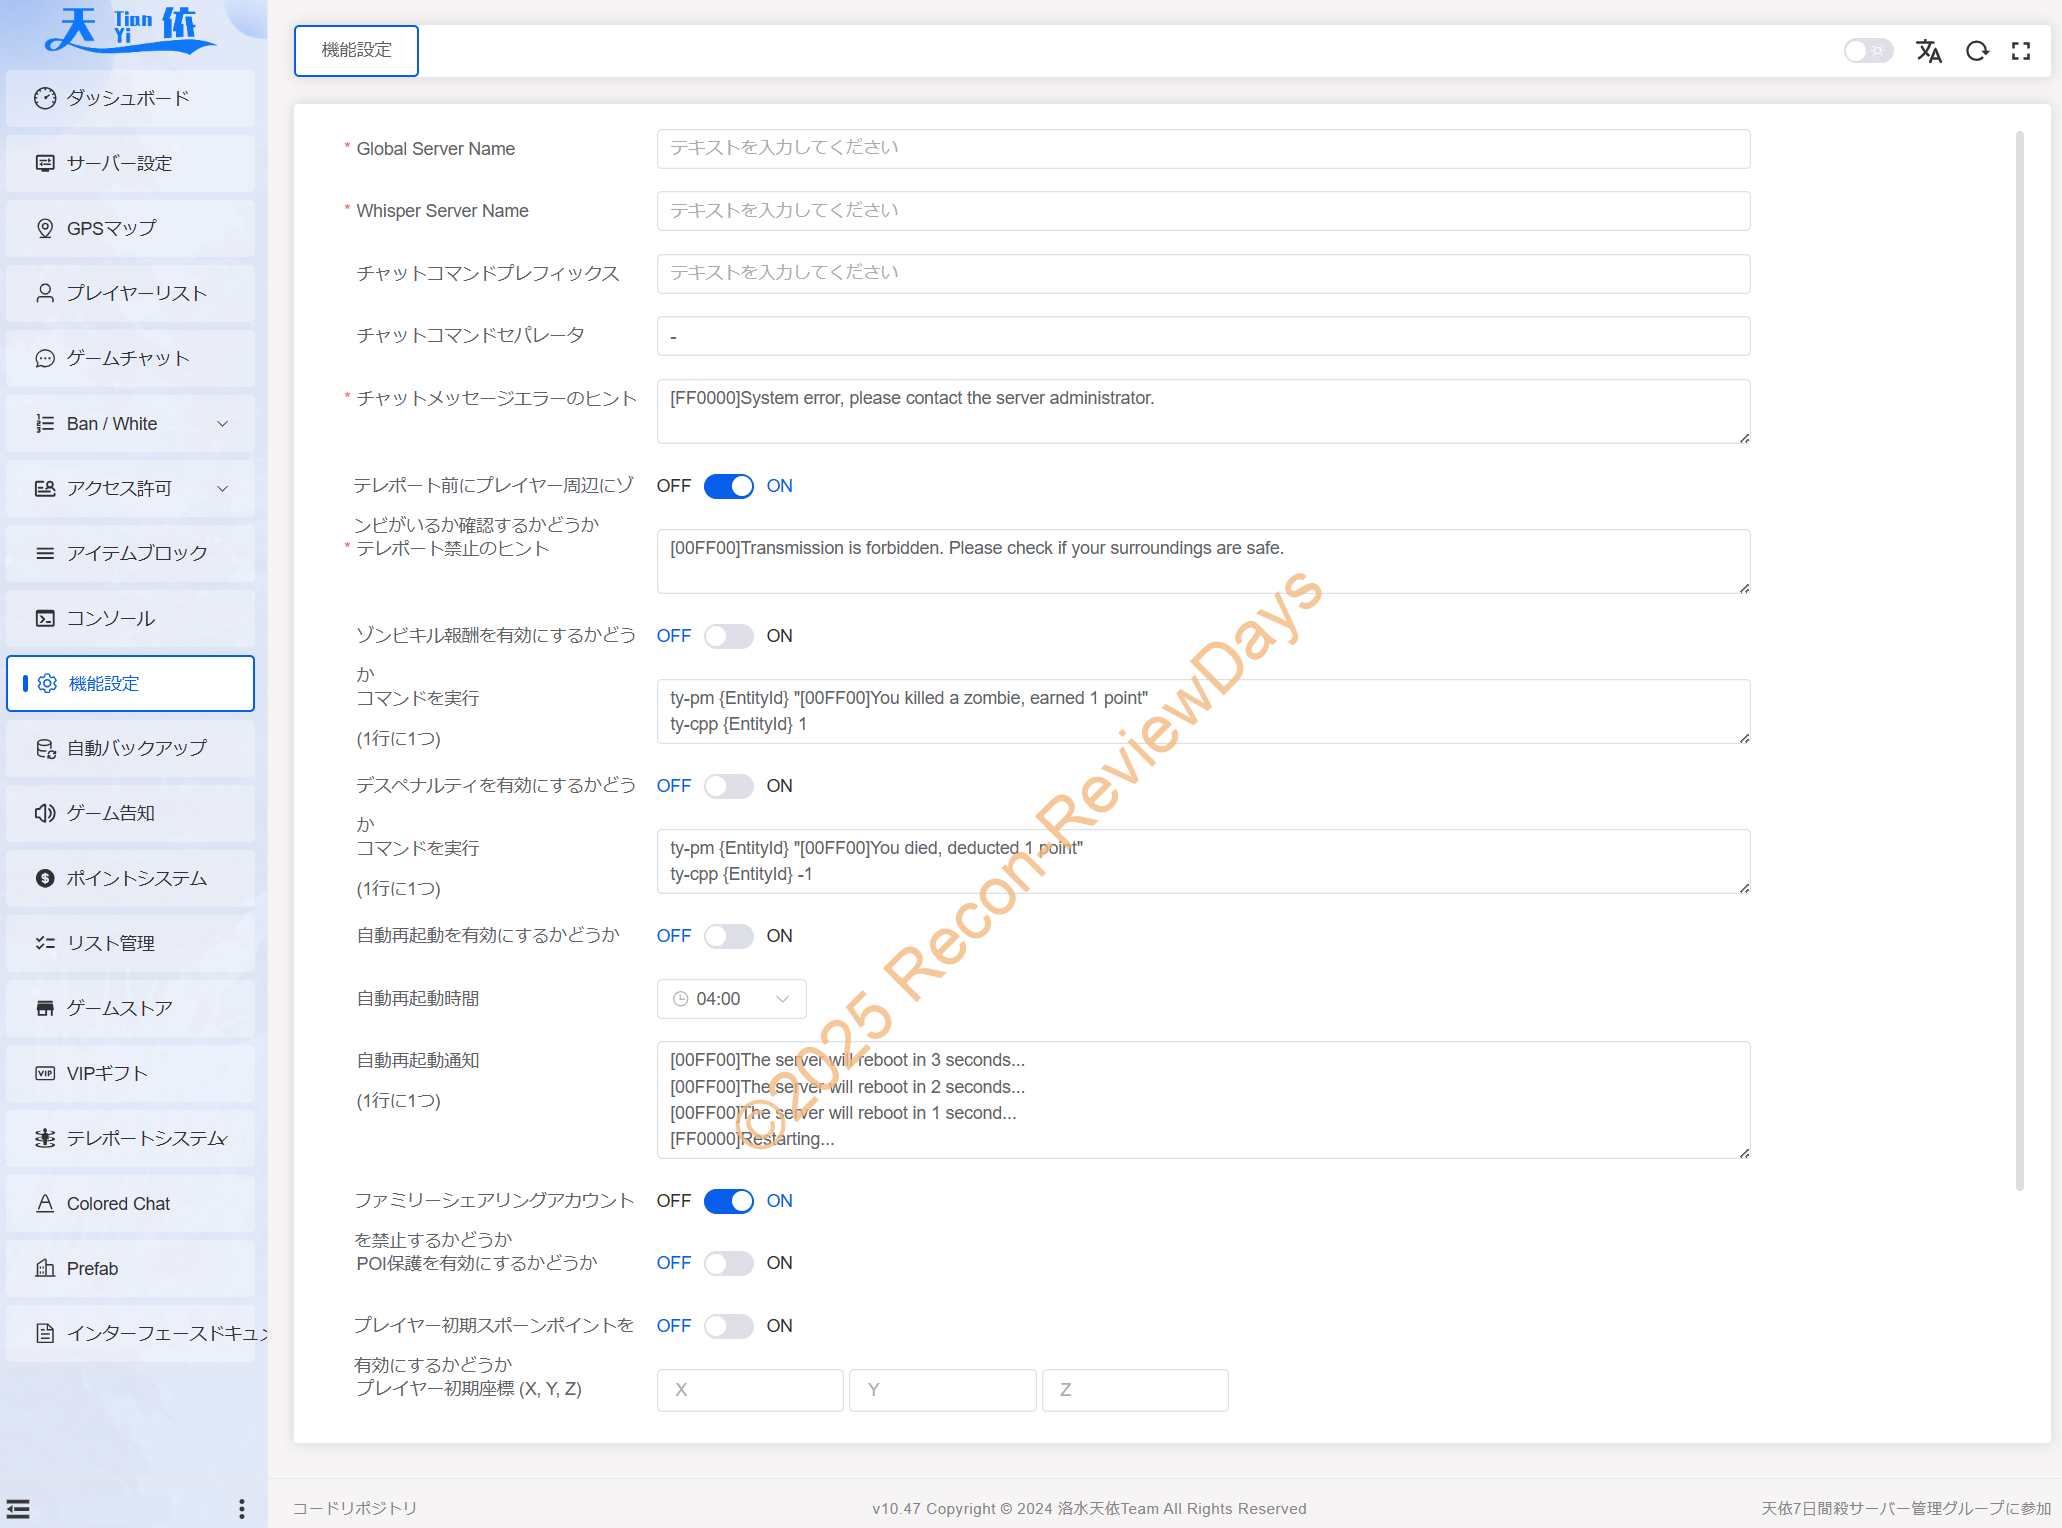Enable the POI保護 protection switch
This screenshot has width=2062, height=1528.
(728, 1263)
